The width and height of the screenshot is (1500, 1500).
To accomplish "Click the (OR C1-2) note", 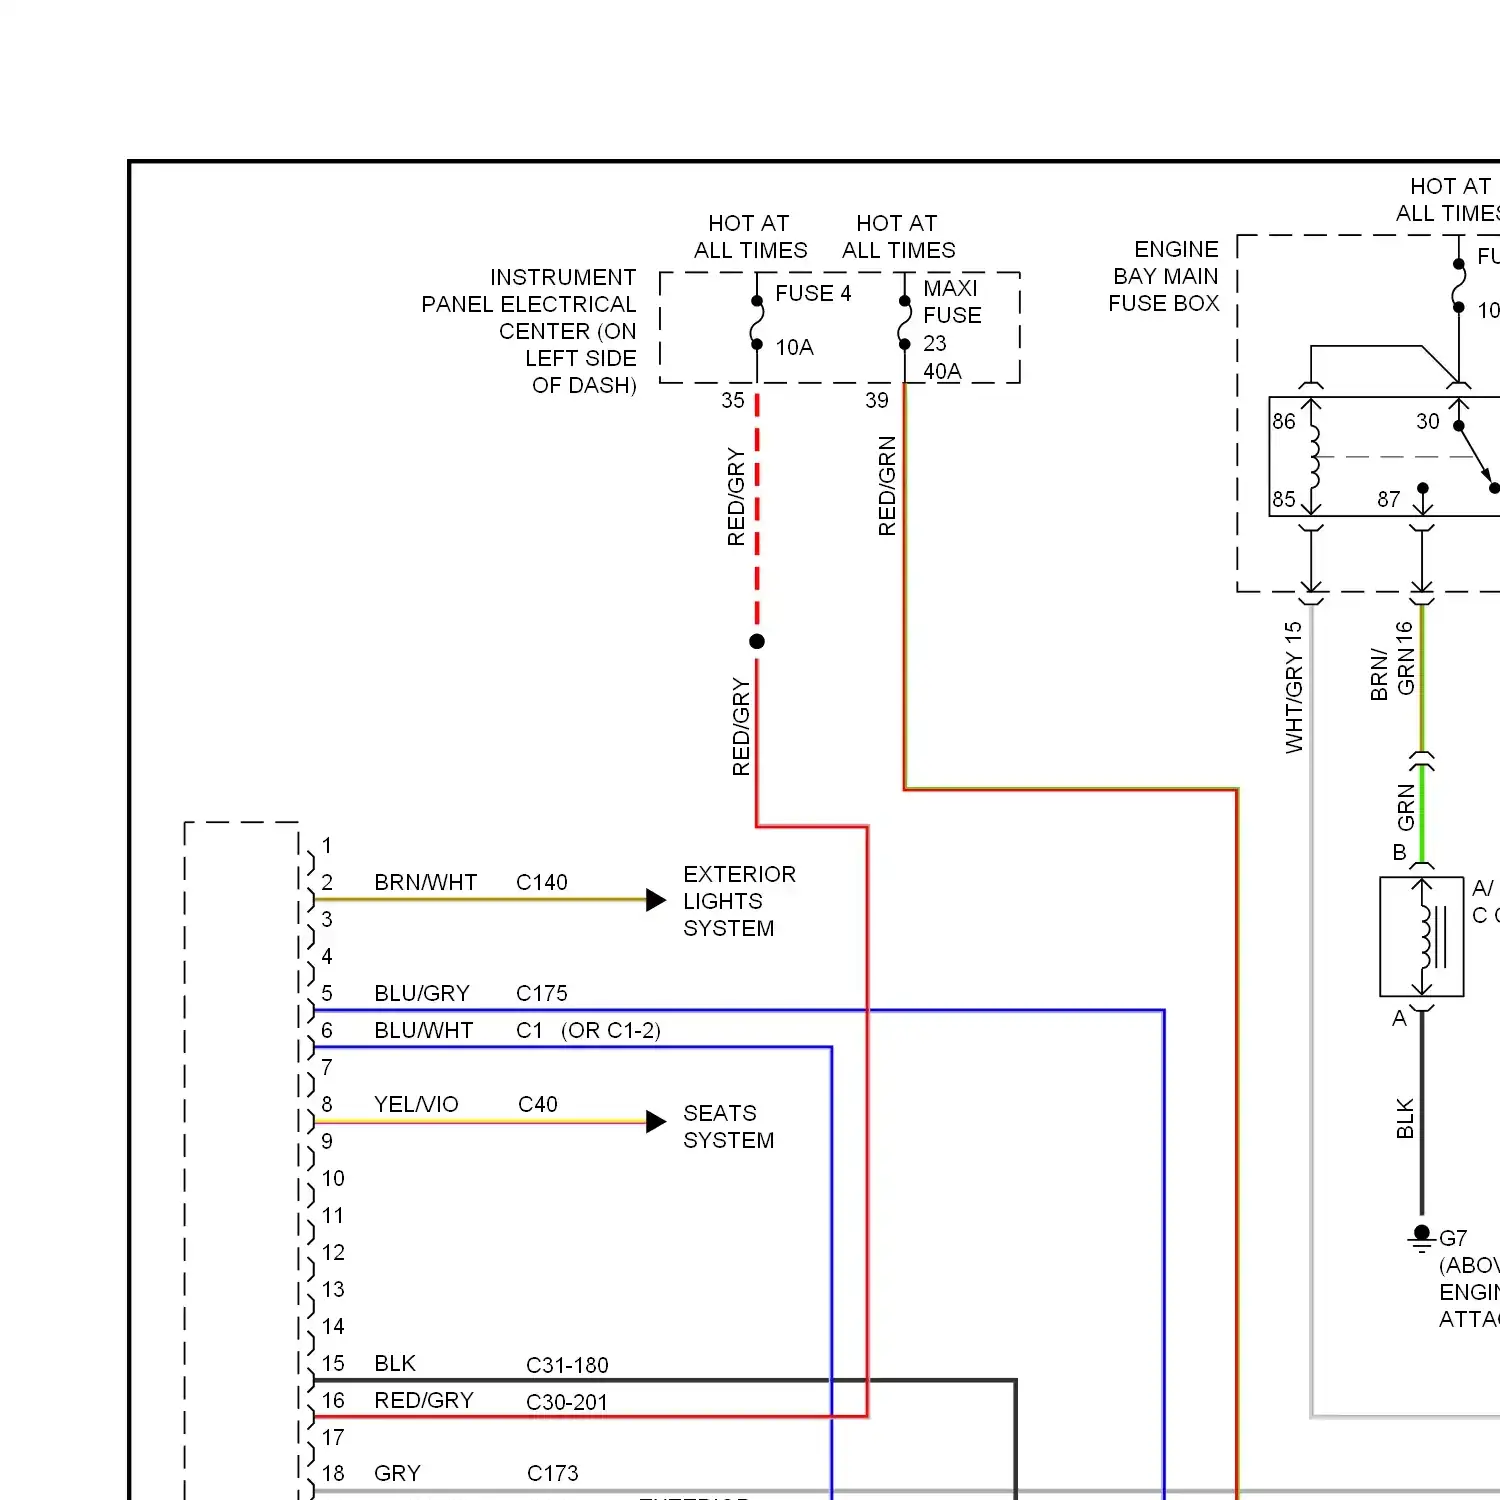I will coord(611,1030).
